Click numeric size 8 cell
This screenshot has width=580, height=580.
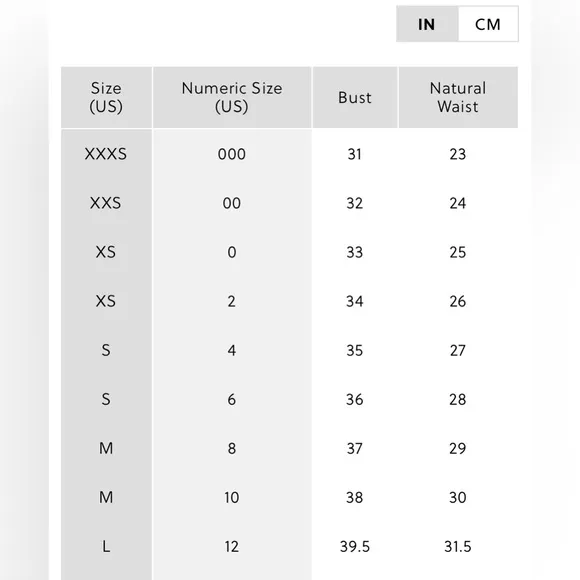(x=232, y=448)
